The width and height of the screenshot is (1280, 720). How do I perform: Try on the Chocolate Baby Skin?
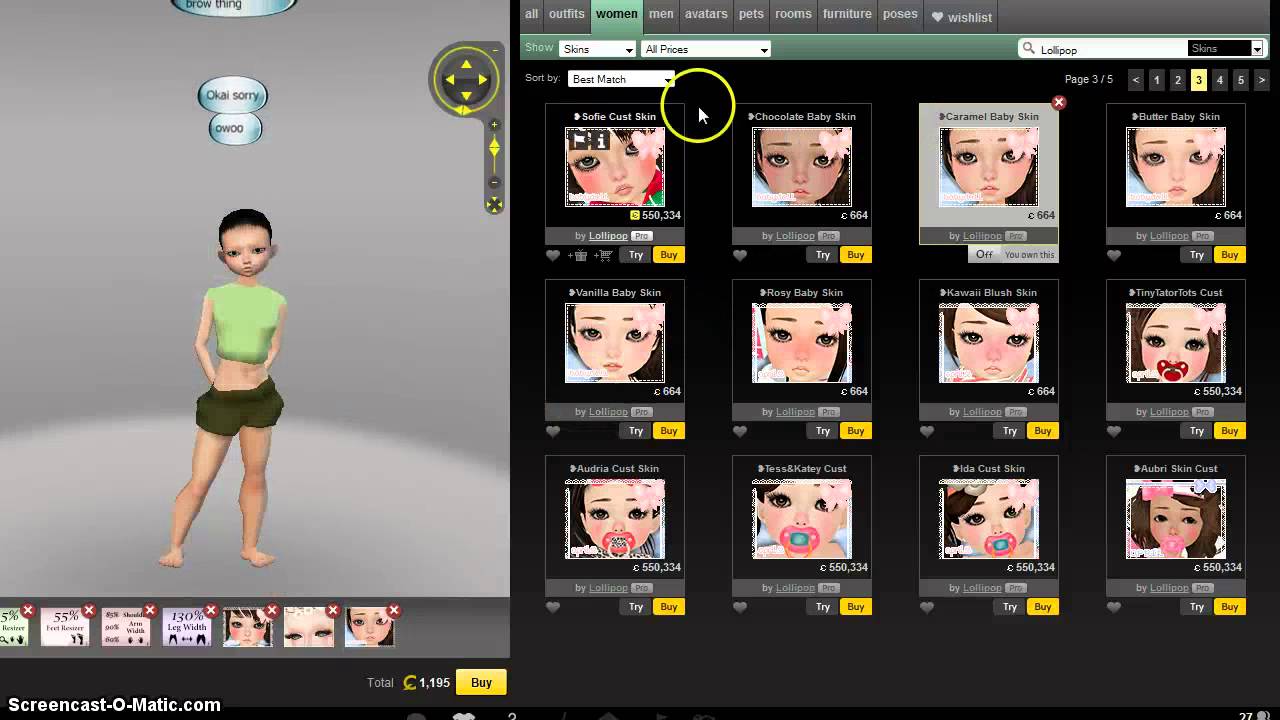pos(823,255)
